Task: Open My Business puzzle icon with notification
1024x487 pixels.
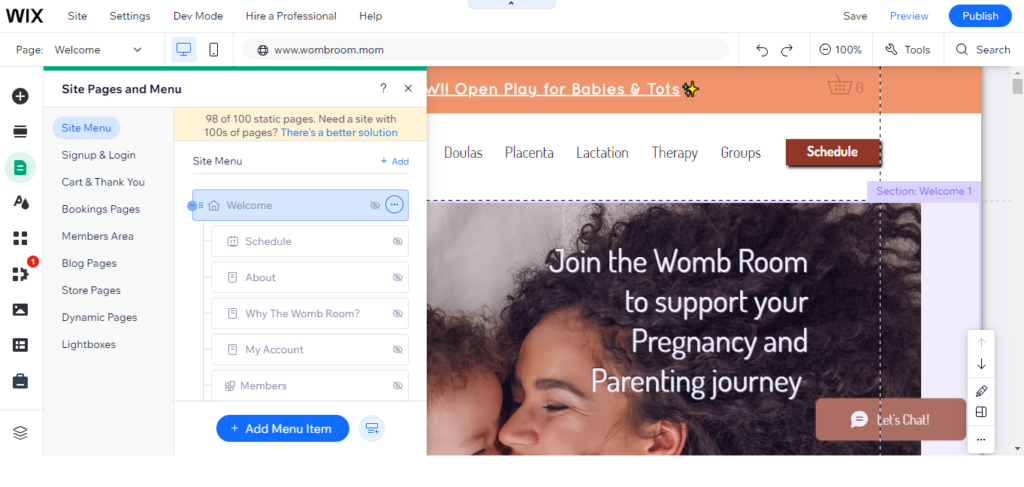Action: (20, 274)
